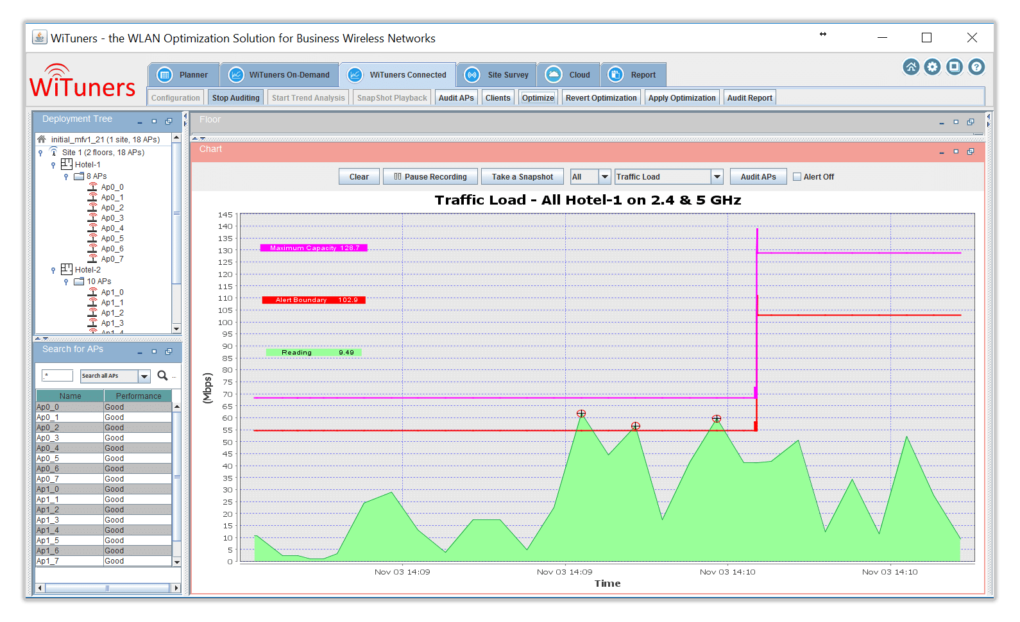Detach the Search for APs panel
This screenshot has height=622, width=1020.
tap(168, 351)
